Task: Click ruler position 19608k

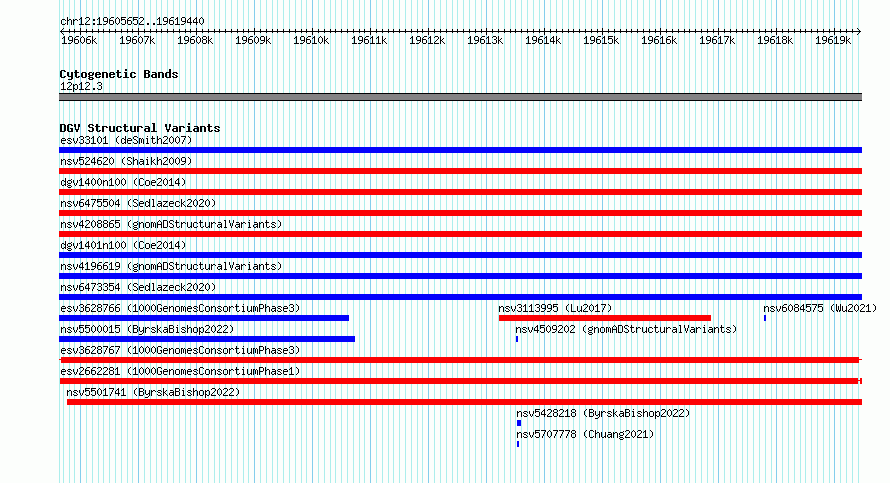Action: [195, 40]
